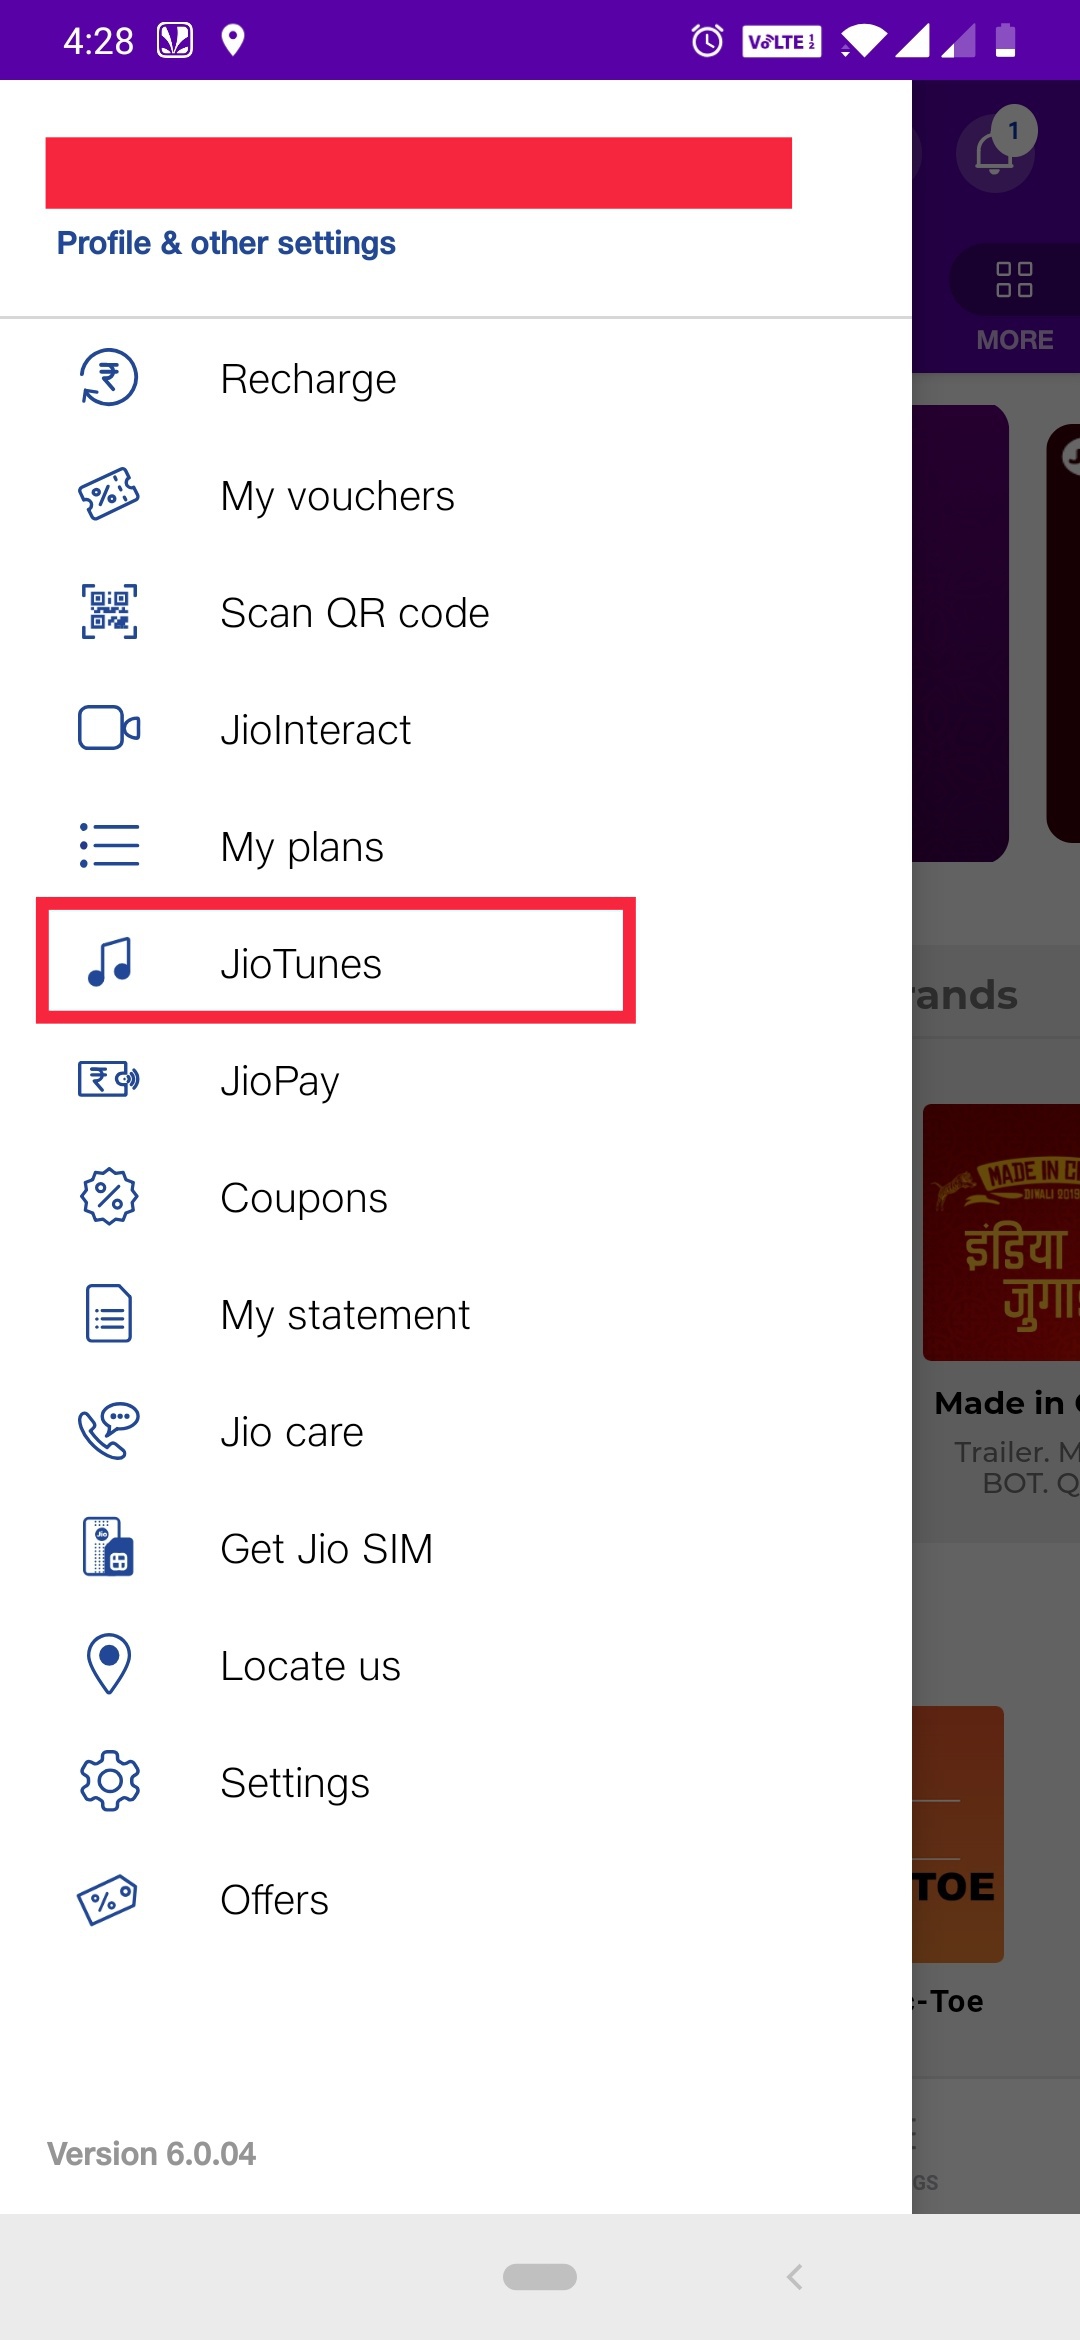1080x2340 pixels.
Task: Open Profile & other settings link
Action: click(226, 243)
